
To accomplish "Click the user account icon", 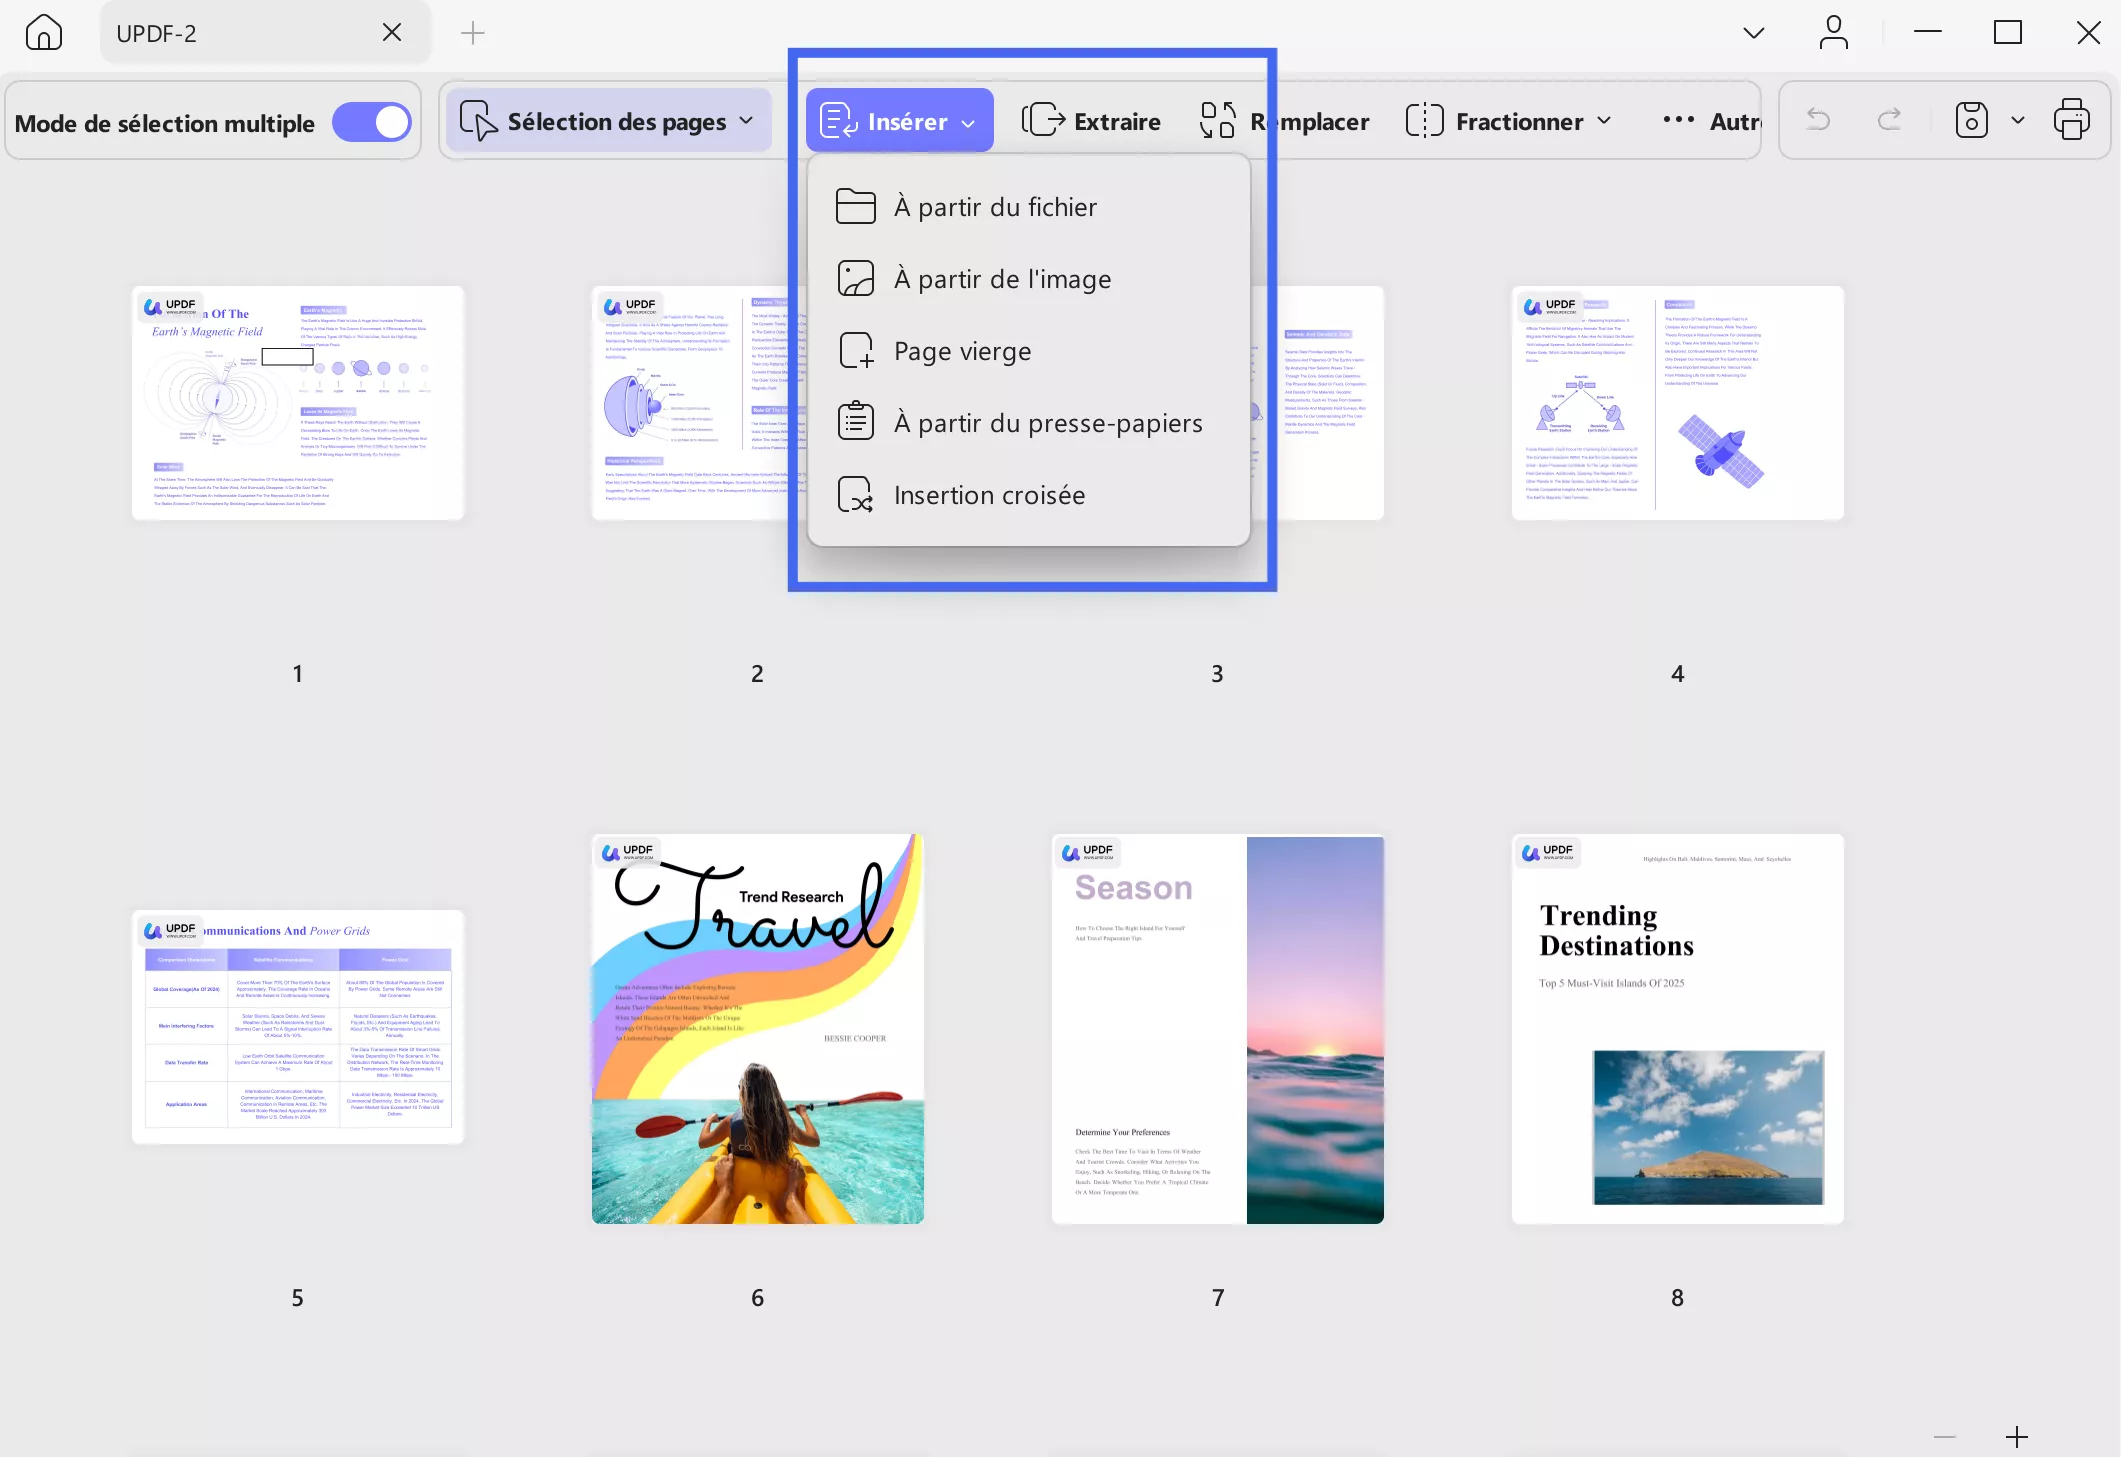I will (x=1833, y=33).
